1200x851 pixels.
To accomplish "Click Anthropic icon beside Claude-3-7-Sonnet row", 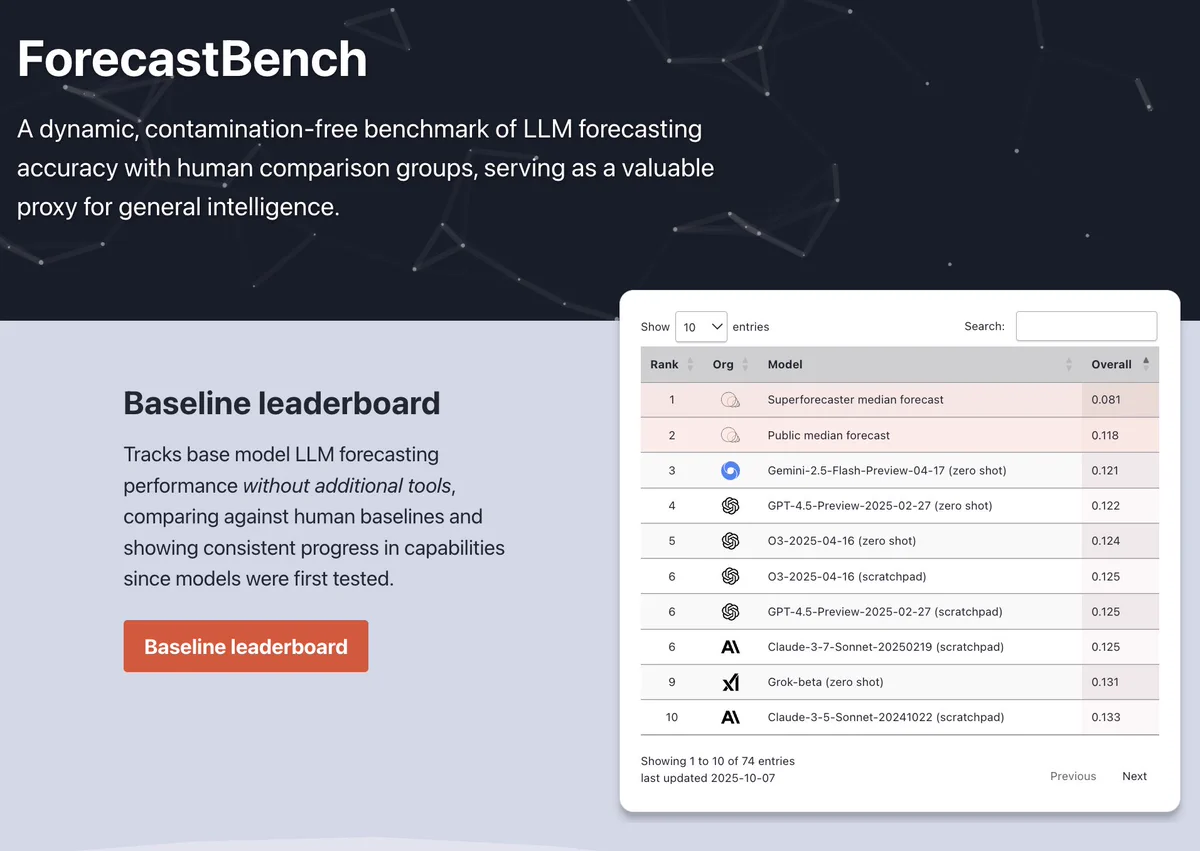I will tap(730, 647).
